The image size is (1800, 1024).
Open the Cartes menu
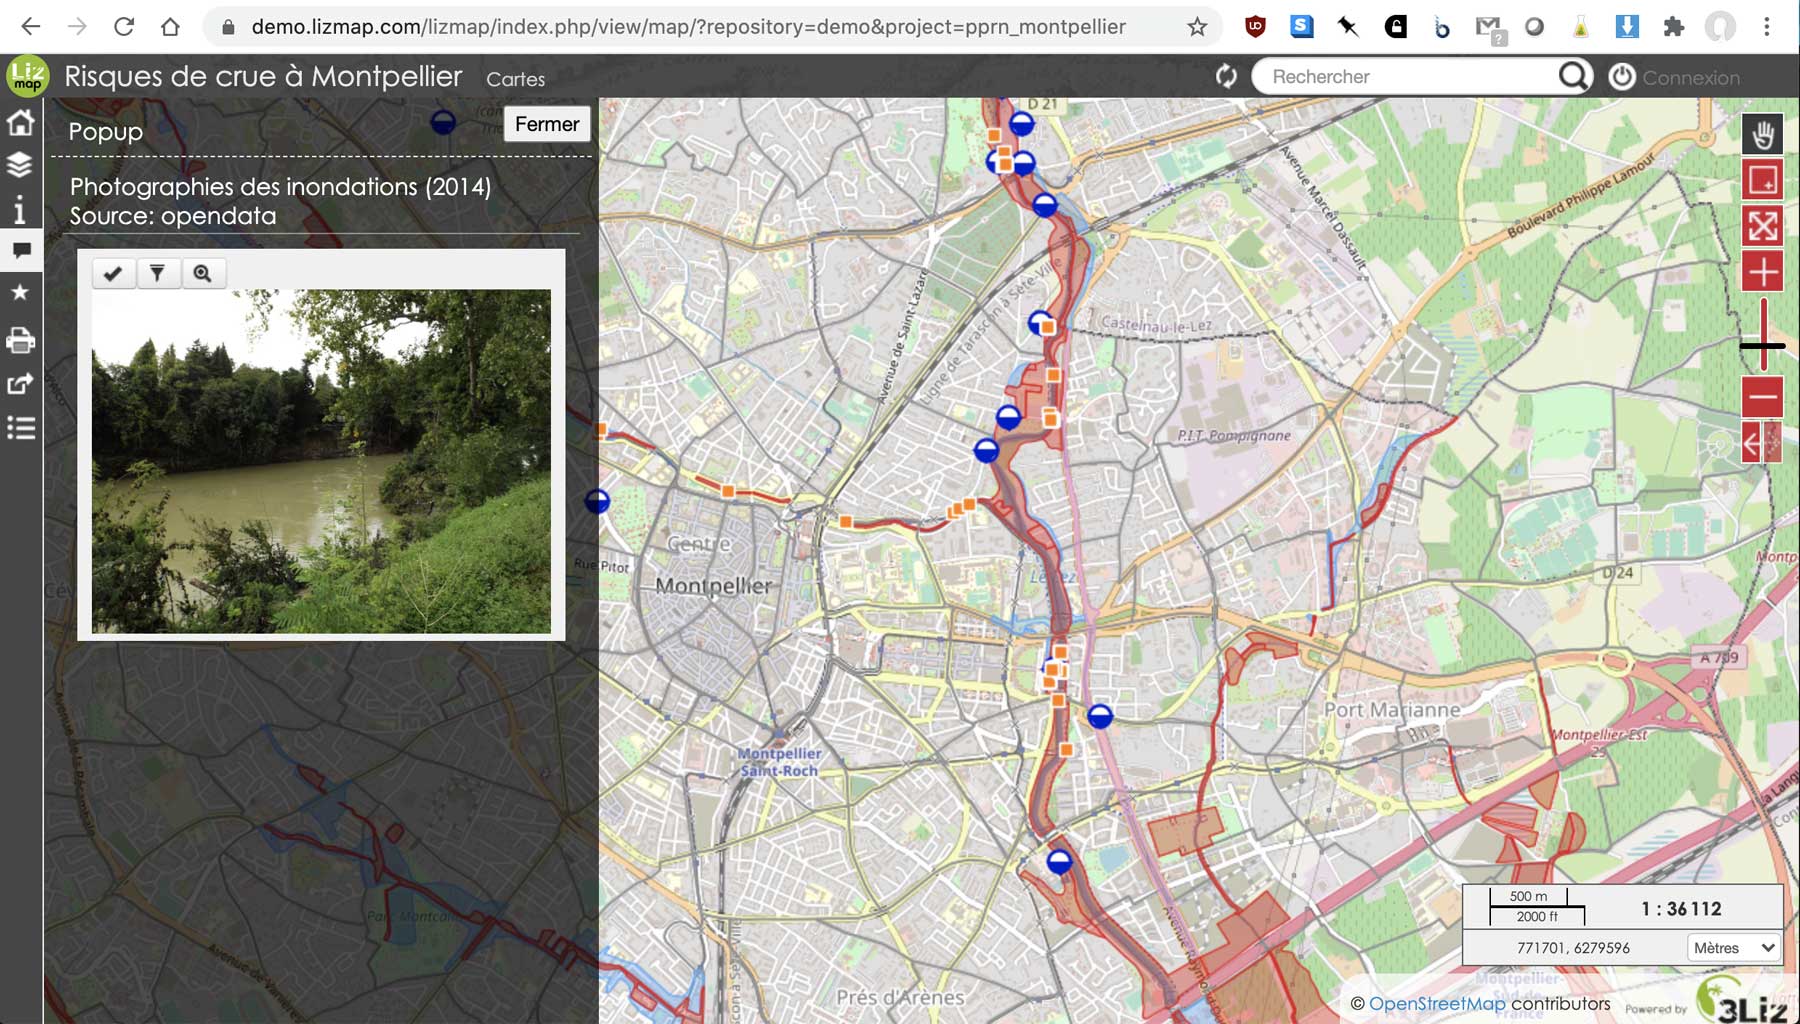(x=515, y=79)
